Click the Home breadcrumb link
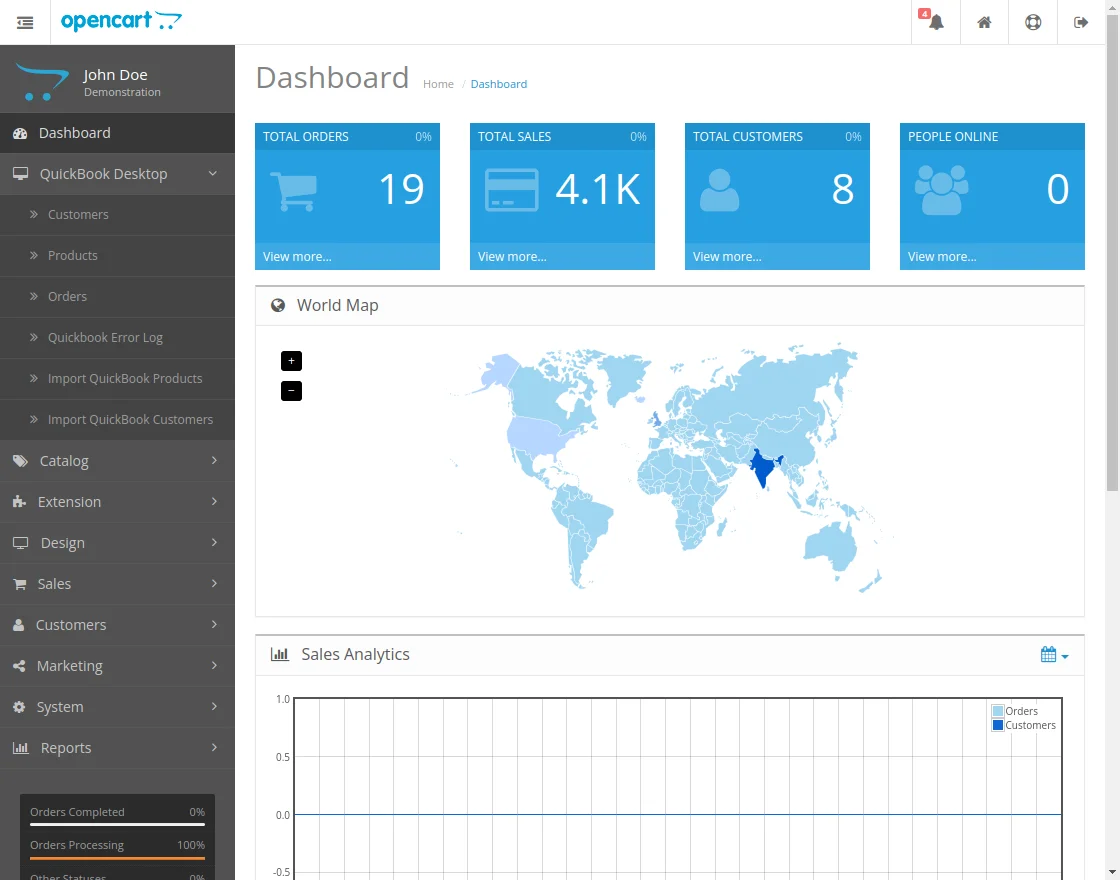1120x880 pixels. click(438, 84)
